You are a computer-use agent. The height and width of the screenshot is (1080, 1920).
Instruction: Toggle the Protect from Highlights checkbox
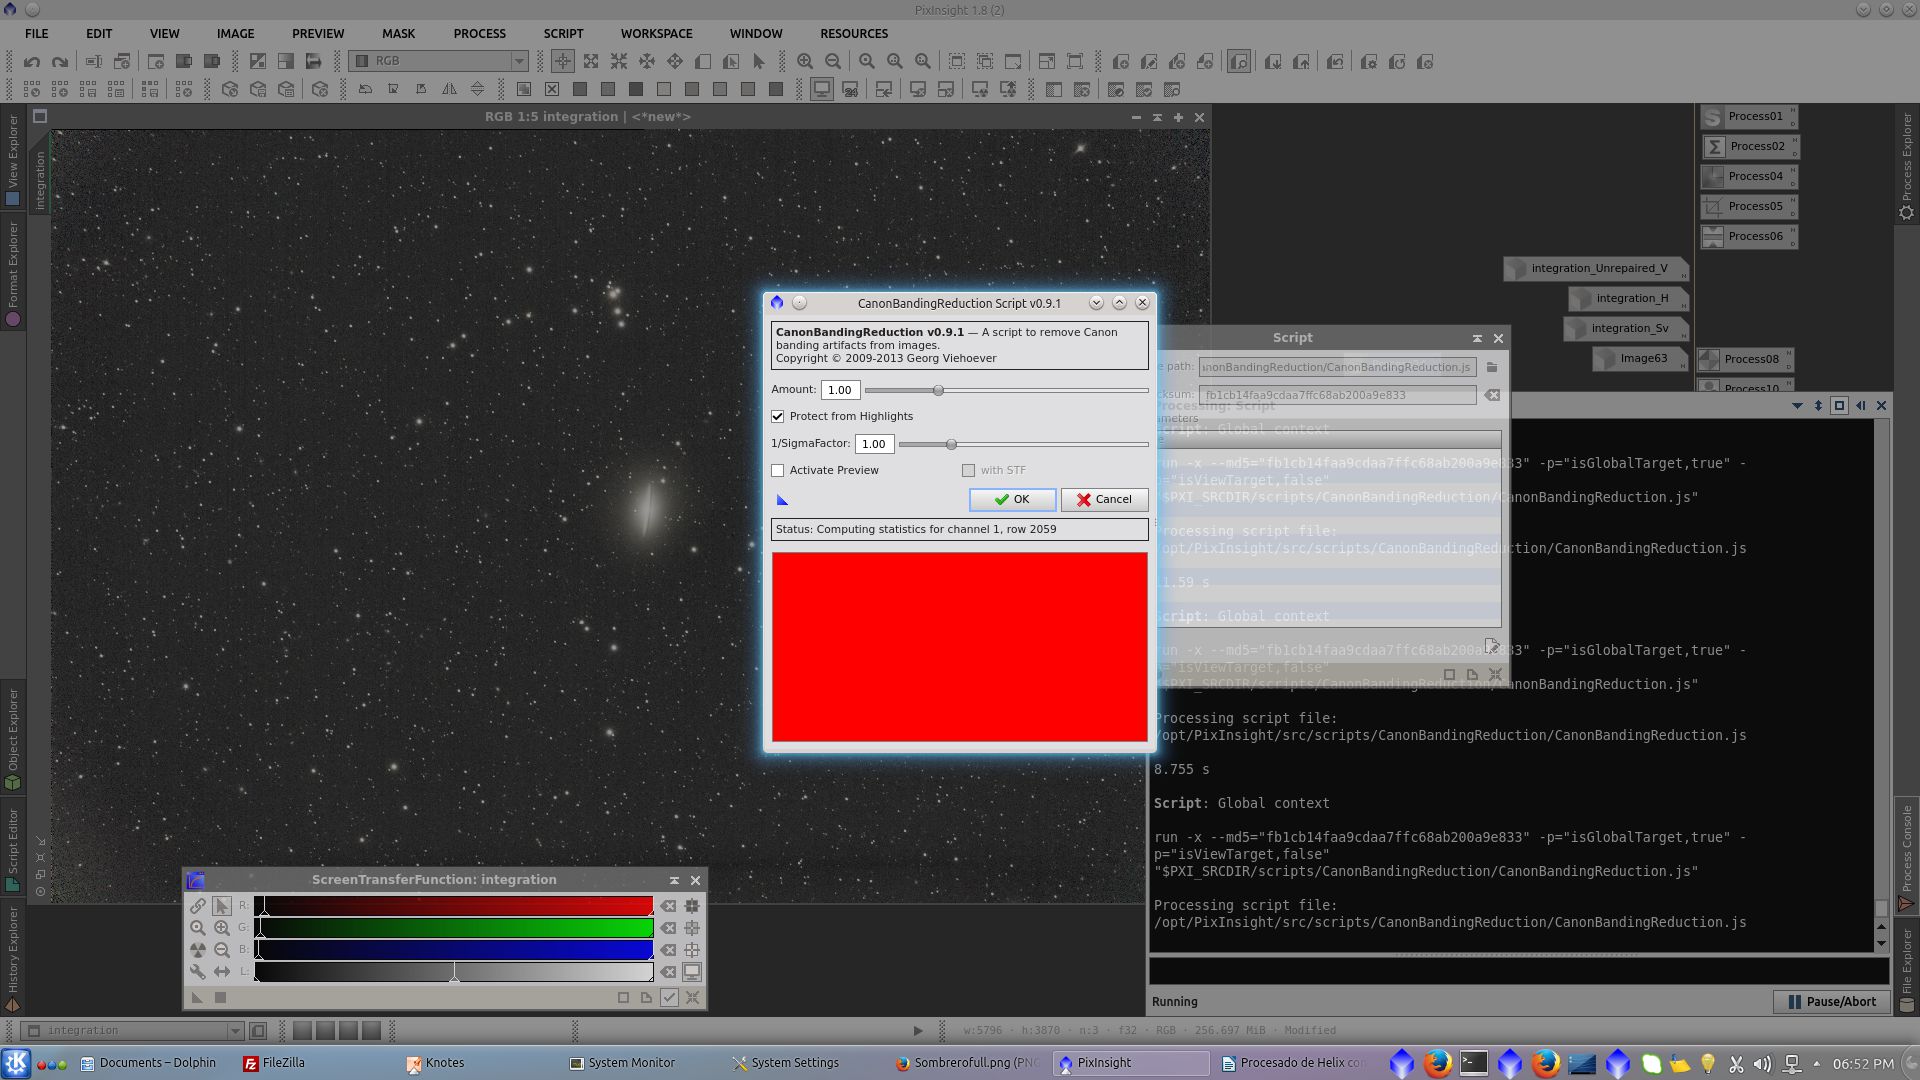pyautogui.click(x=778, y=417)
